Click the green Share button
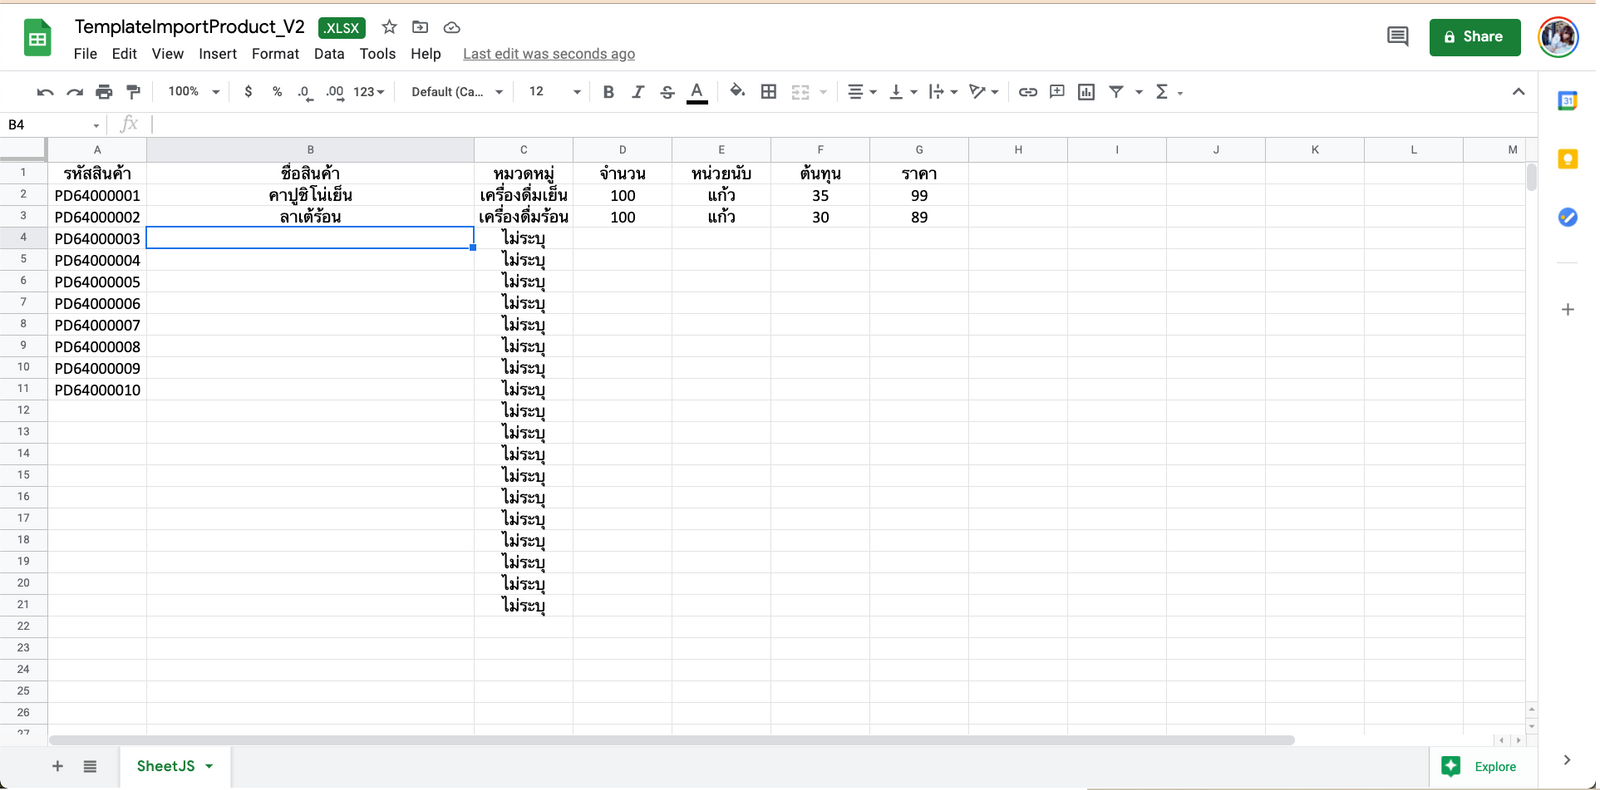 (x=1474, y=37)
